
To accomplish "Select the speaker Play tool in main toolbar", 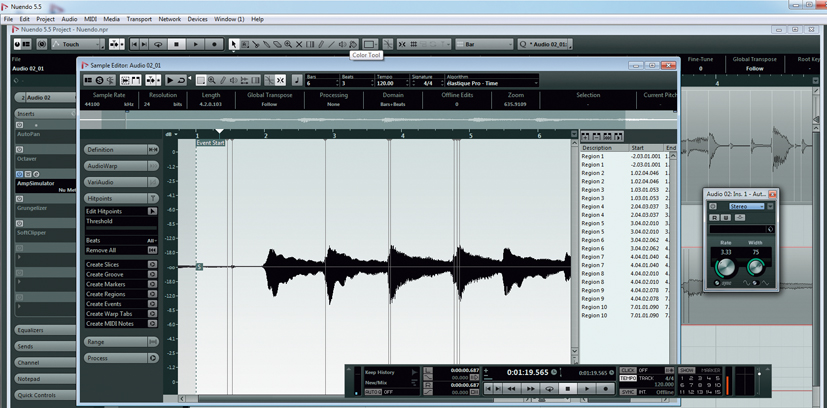I will [342, 45].
